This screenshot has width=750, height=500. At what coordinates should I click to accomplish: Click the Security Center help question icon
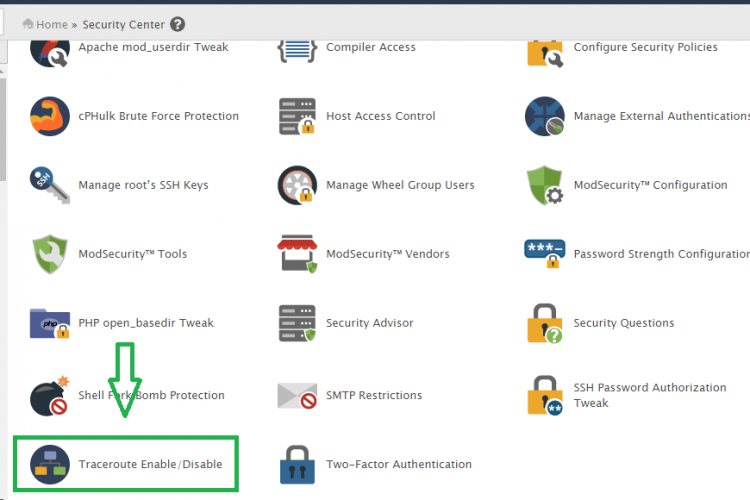[x=177, y=24]
